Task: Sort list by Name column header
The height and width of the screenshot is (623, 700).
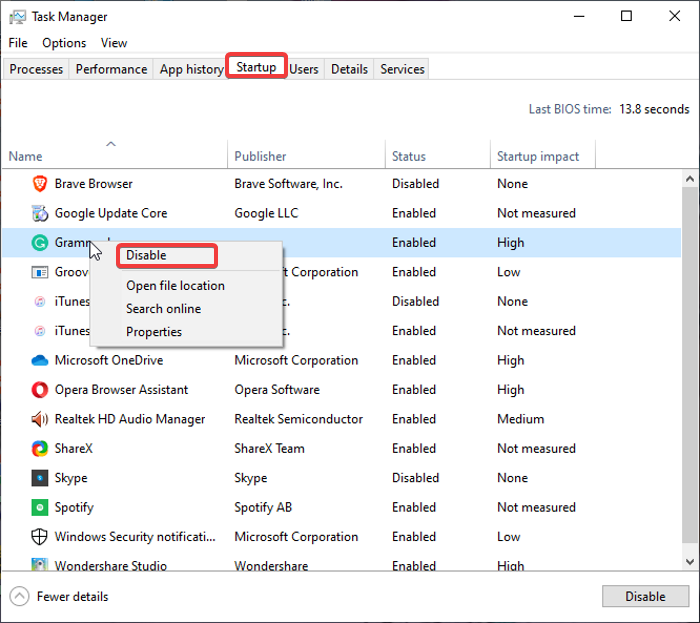Action: [x=26, y=156]
